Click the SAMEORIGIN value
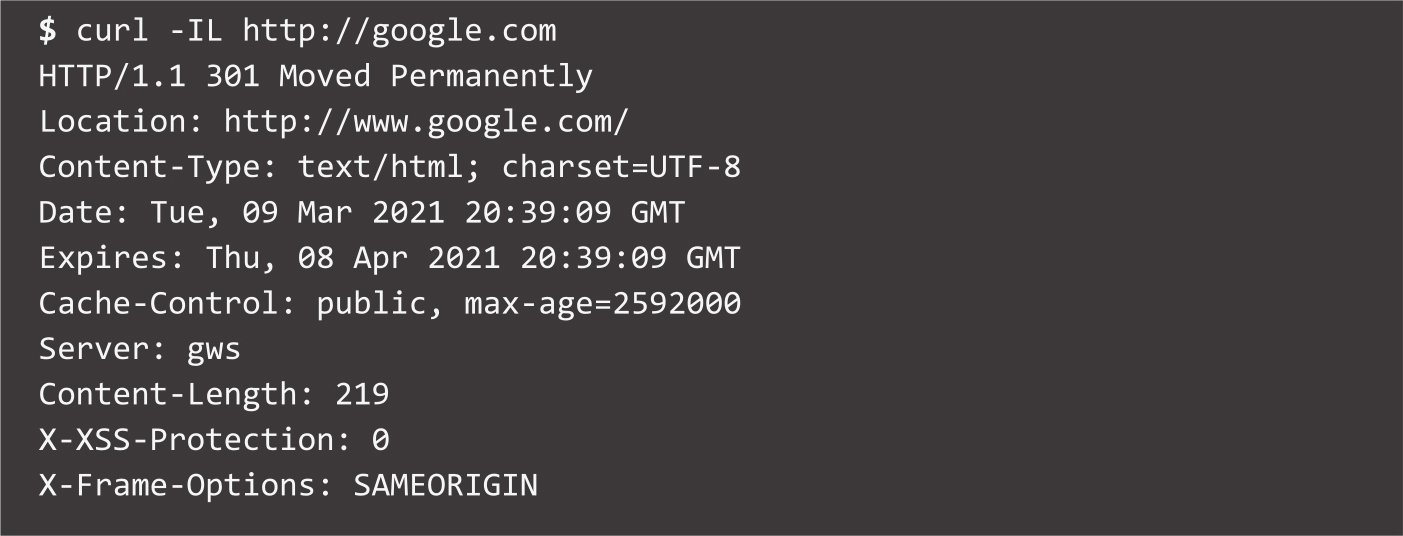The height and width of the screenshot is (536, 1403). point(446,485)
